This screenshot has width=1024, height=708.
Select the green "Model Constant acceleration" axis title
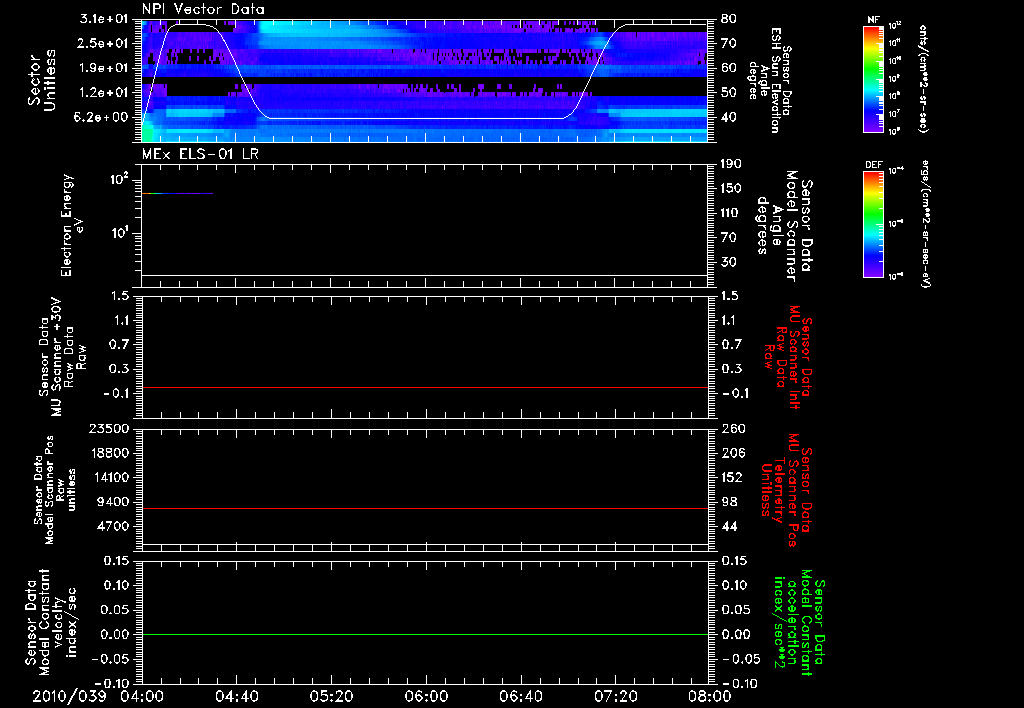[800, 621]
